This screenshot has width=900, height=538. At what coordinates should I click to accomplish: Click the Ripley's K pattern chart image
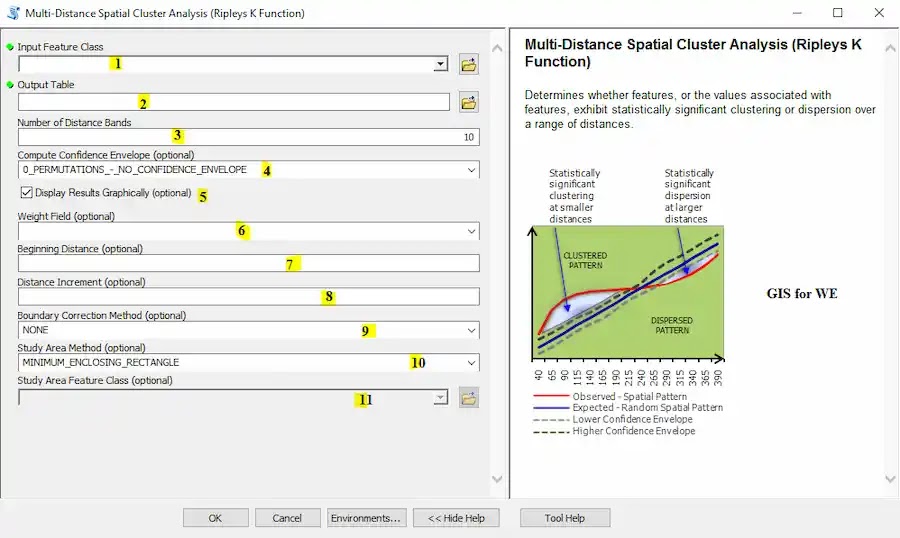pyautogui.click(x=628, y=293)
